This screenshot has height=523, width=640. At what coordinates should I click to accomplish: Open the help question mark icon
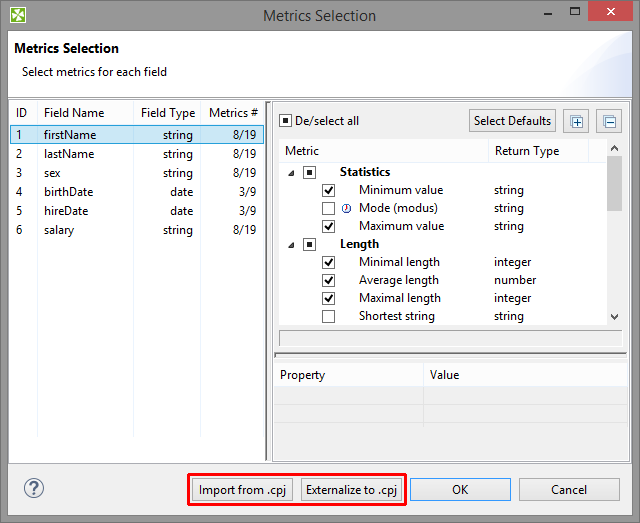34,489
